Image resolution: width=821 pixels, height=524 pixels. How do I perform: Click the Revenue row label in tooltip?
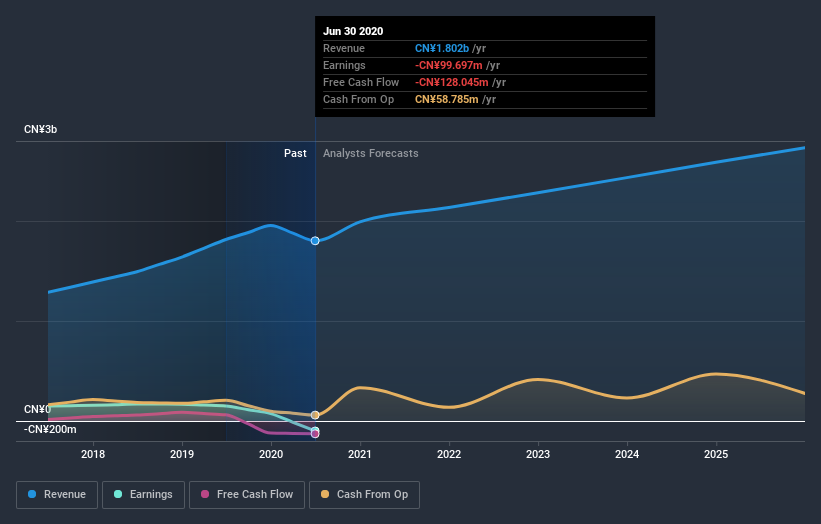[344, 48]
